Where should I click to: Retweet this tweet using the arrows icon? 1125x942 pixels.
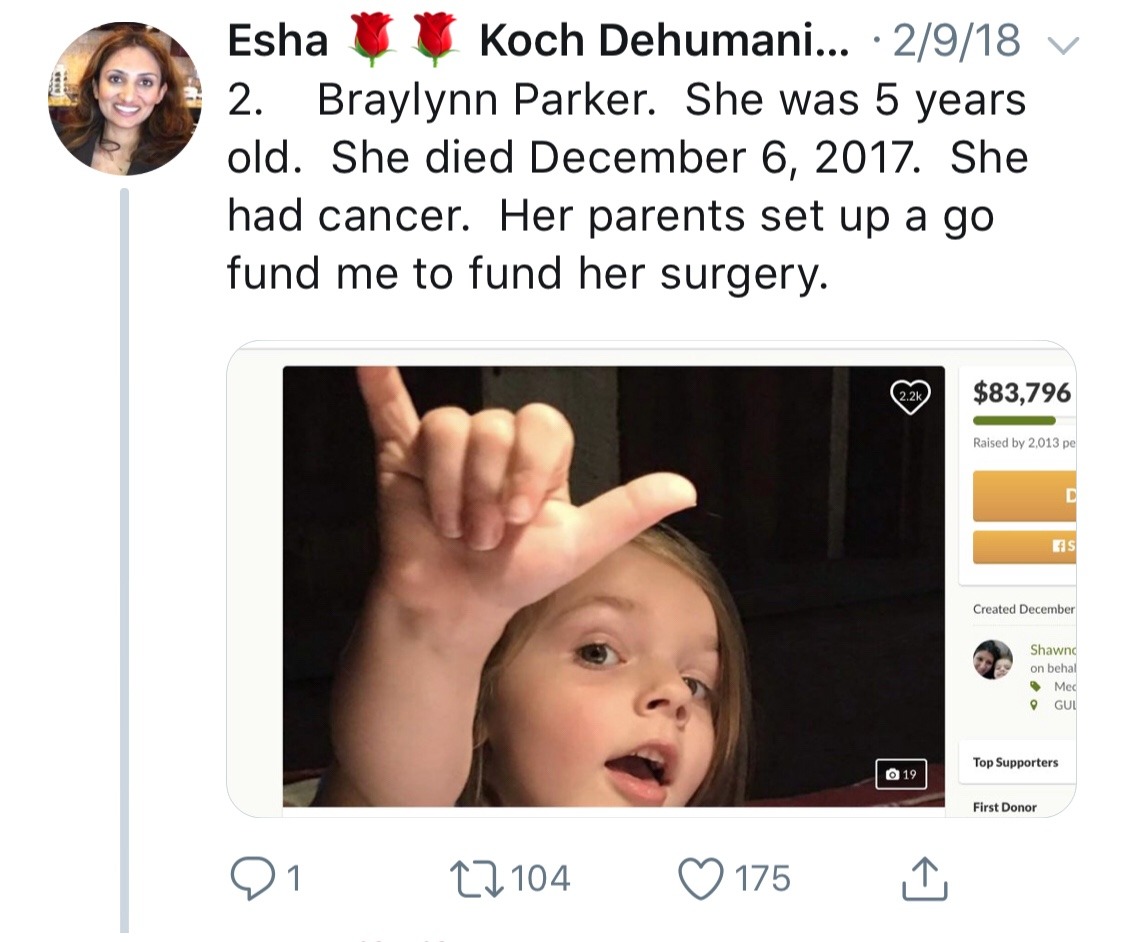click(x=479, y=878)
